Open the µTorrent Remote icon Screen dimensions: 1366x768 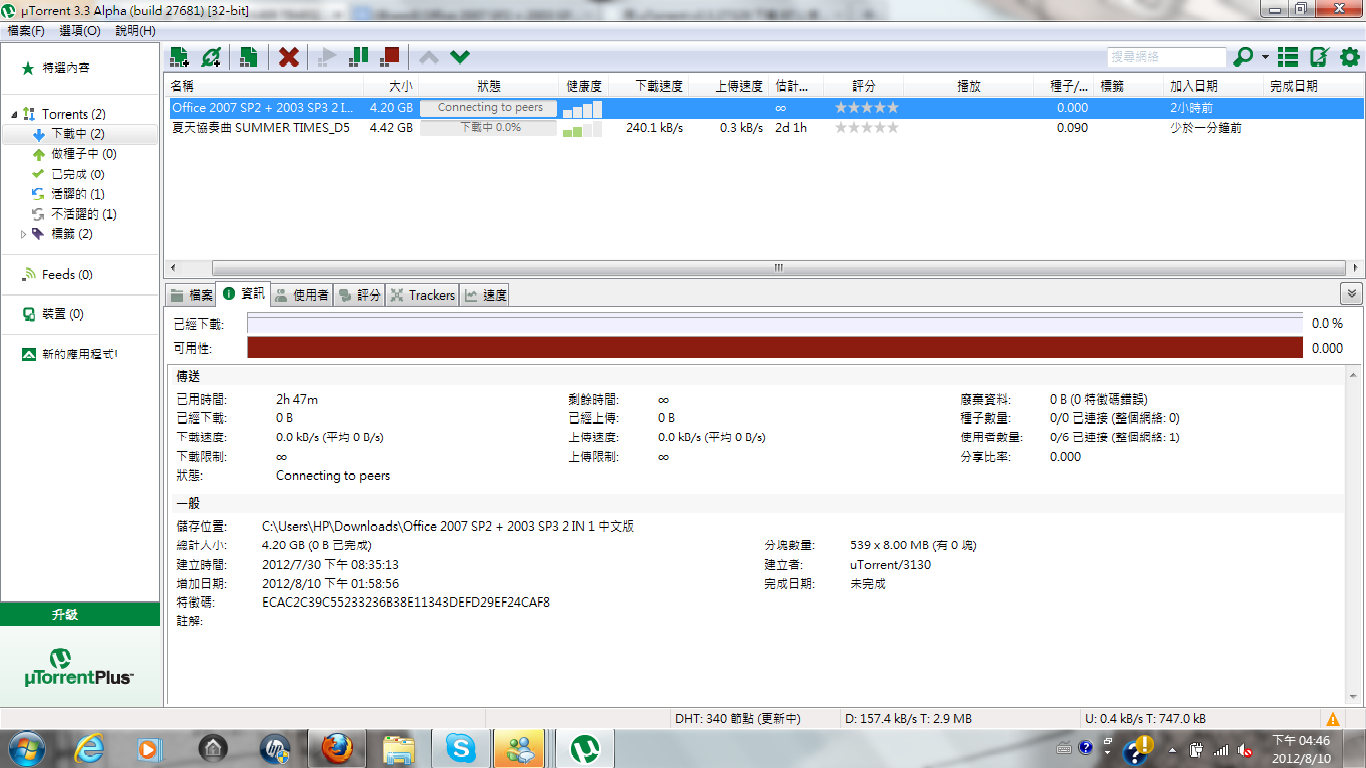click(x=1319, y=57)
